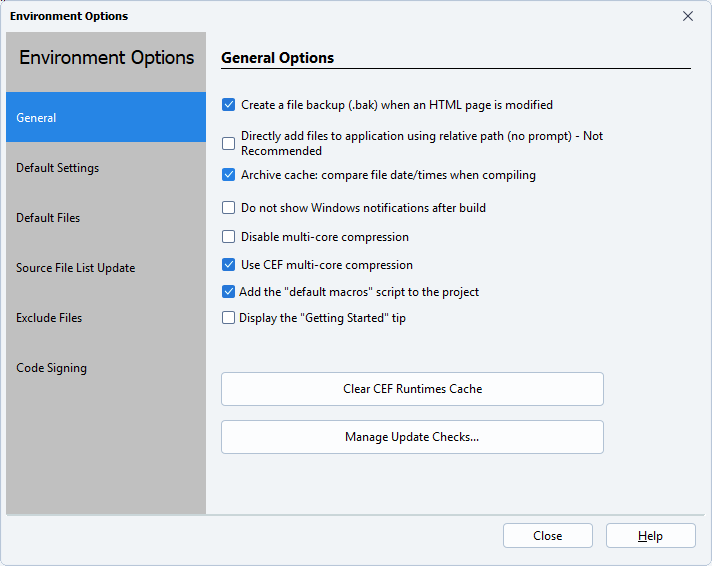Switch to Default Files page
The width and height of the screenshot is (712, 566).
105,218
